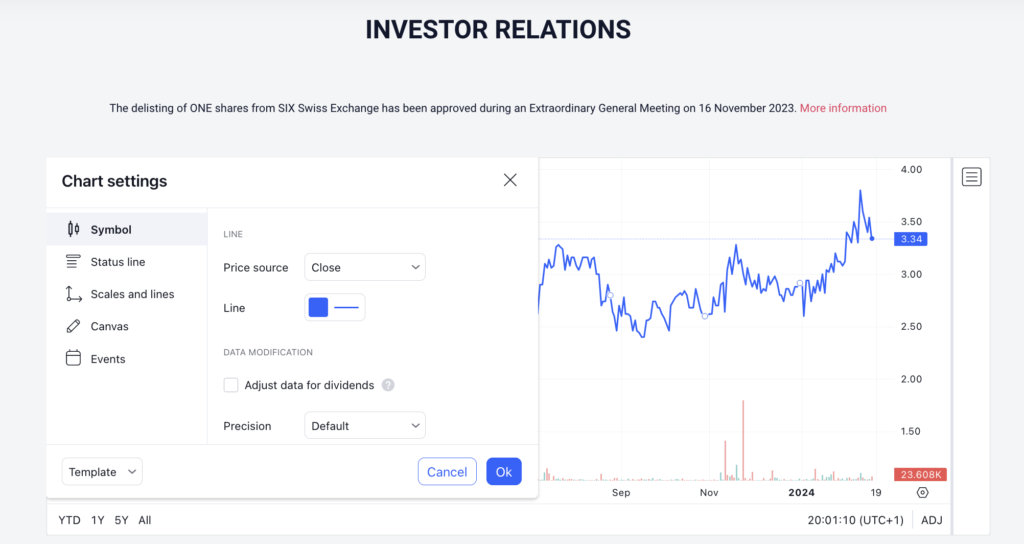Click the Canvas pencil icon

pos(73,326)
